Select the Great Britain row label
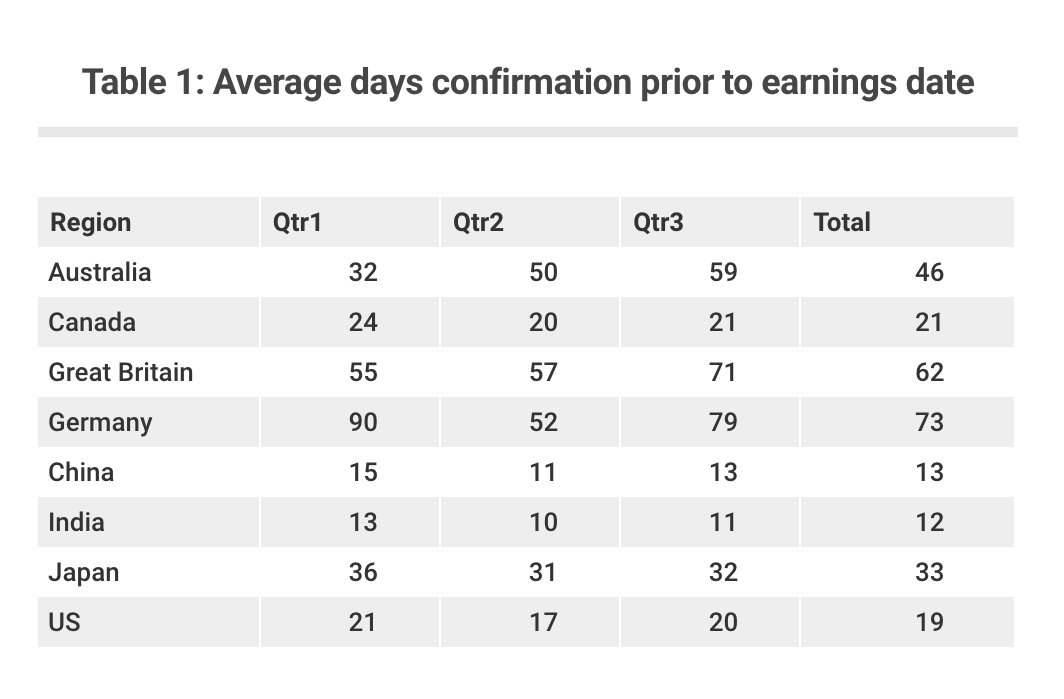Image resolution: width=1064 pixels, height=699 pixels. point(121,373)
